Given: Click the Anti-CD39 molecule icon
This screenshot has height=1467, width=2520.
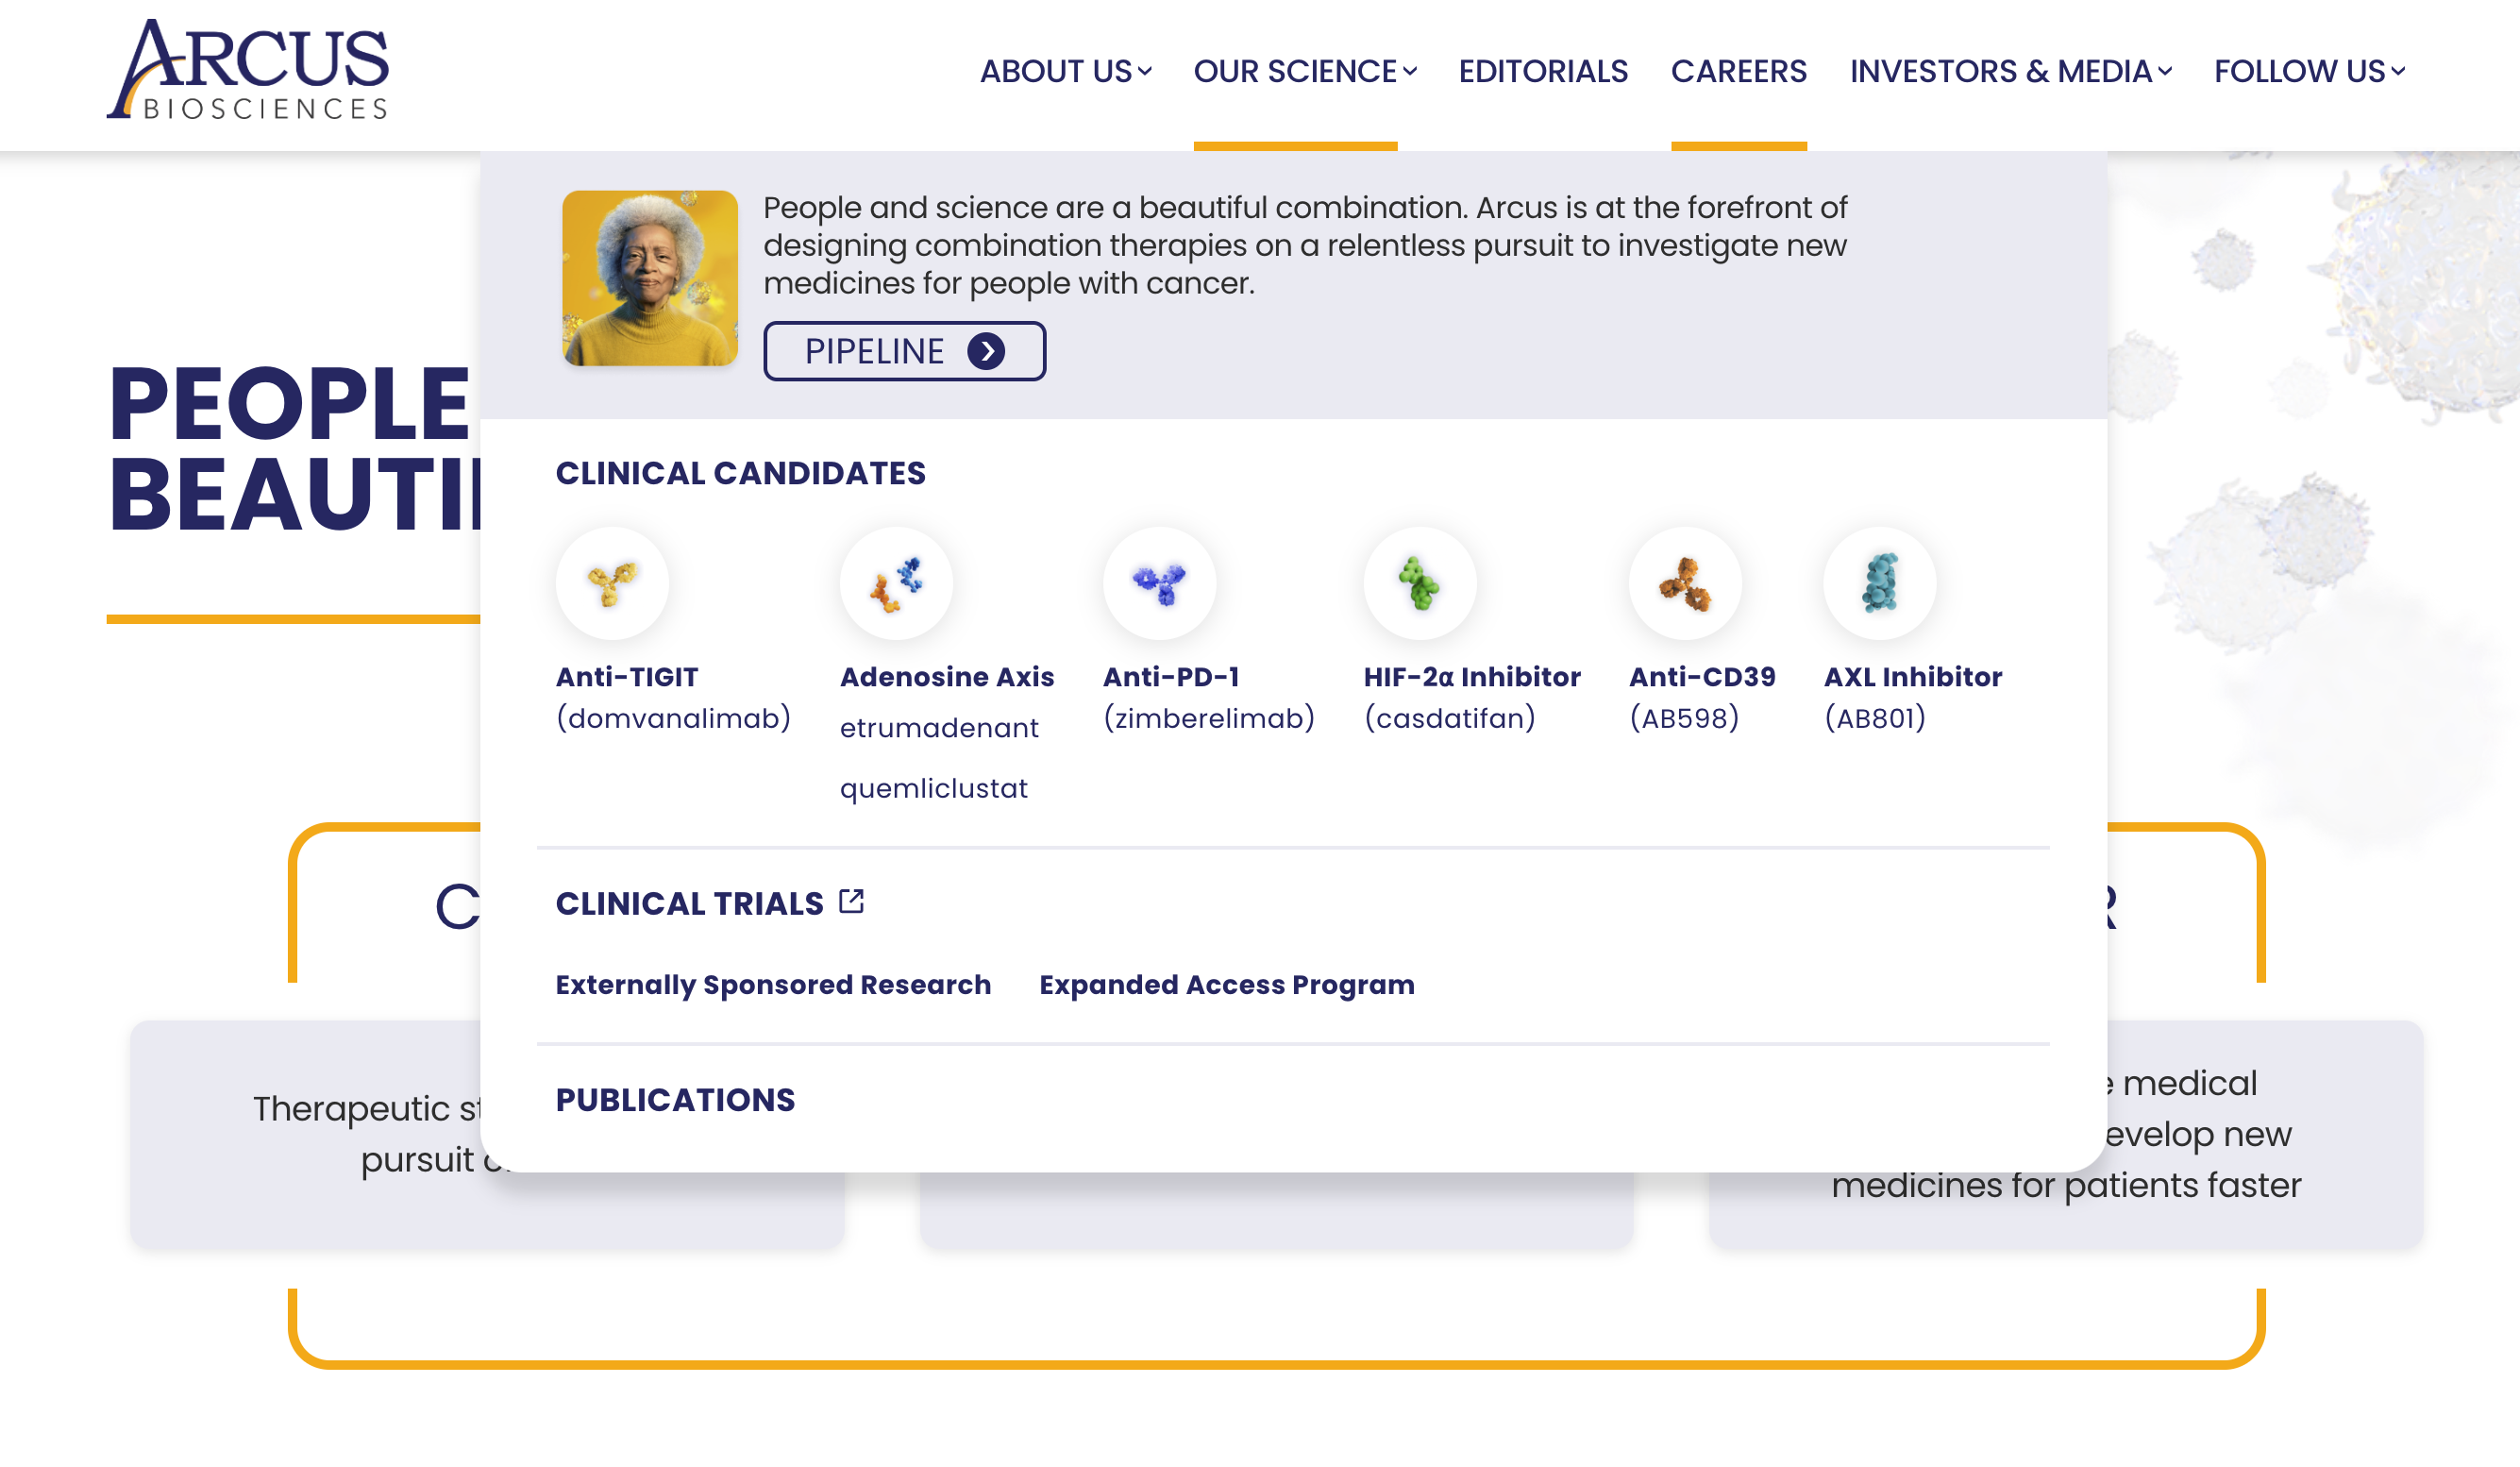Looking at the screenshot, I should pos(1685,583).
